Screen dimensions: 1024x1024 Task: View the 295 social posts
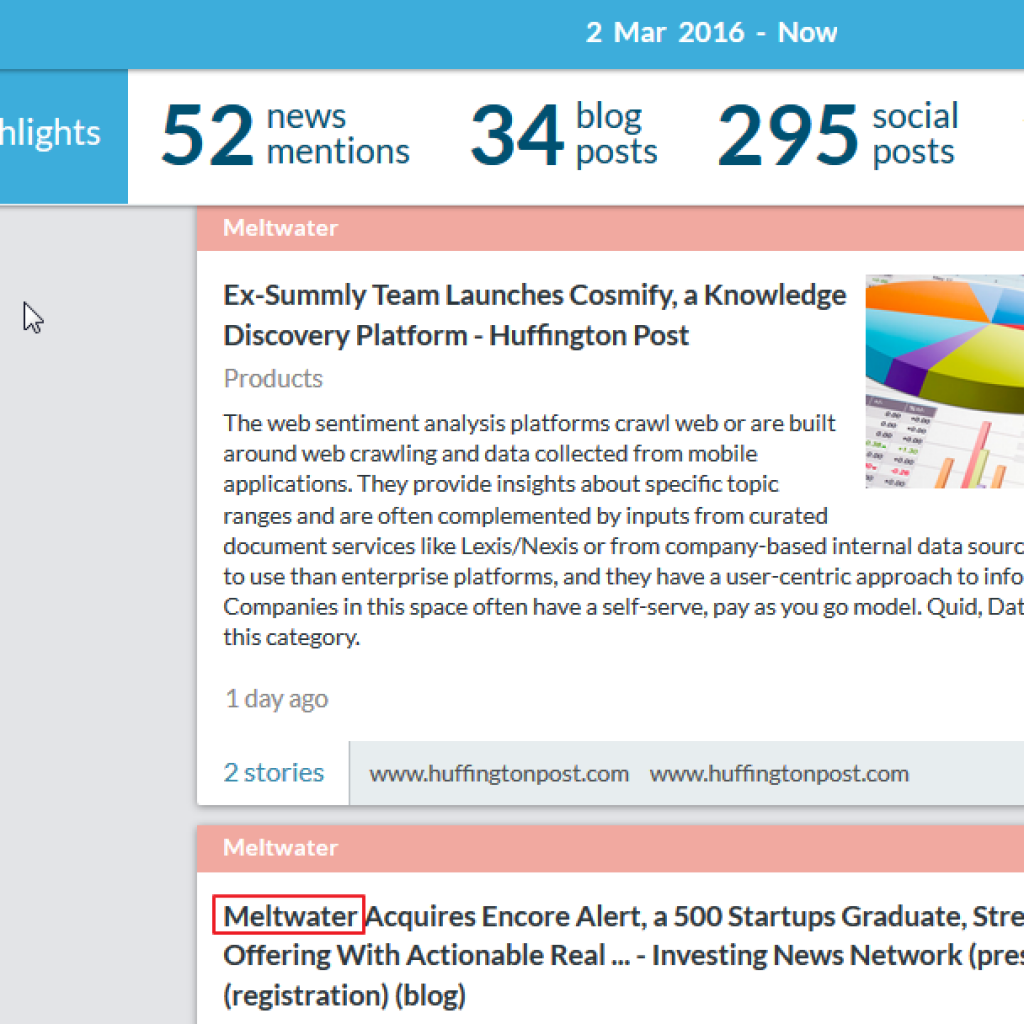click(x=838, y=134)
